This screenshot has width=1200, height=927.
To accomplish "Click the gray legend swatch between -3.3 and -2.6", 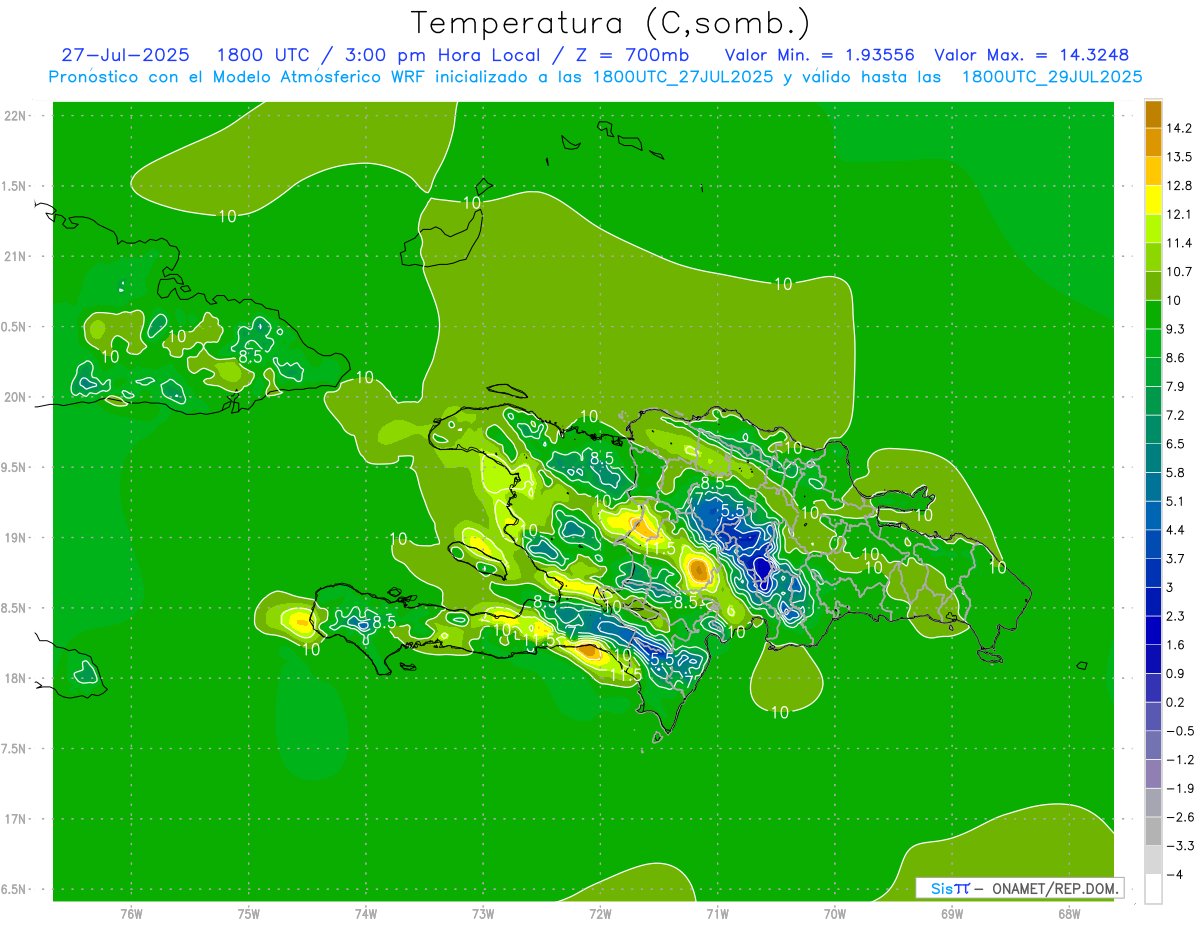I will pos(1153,831).
